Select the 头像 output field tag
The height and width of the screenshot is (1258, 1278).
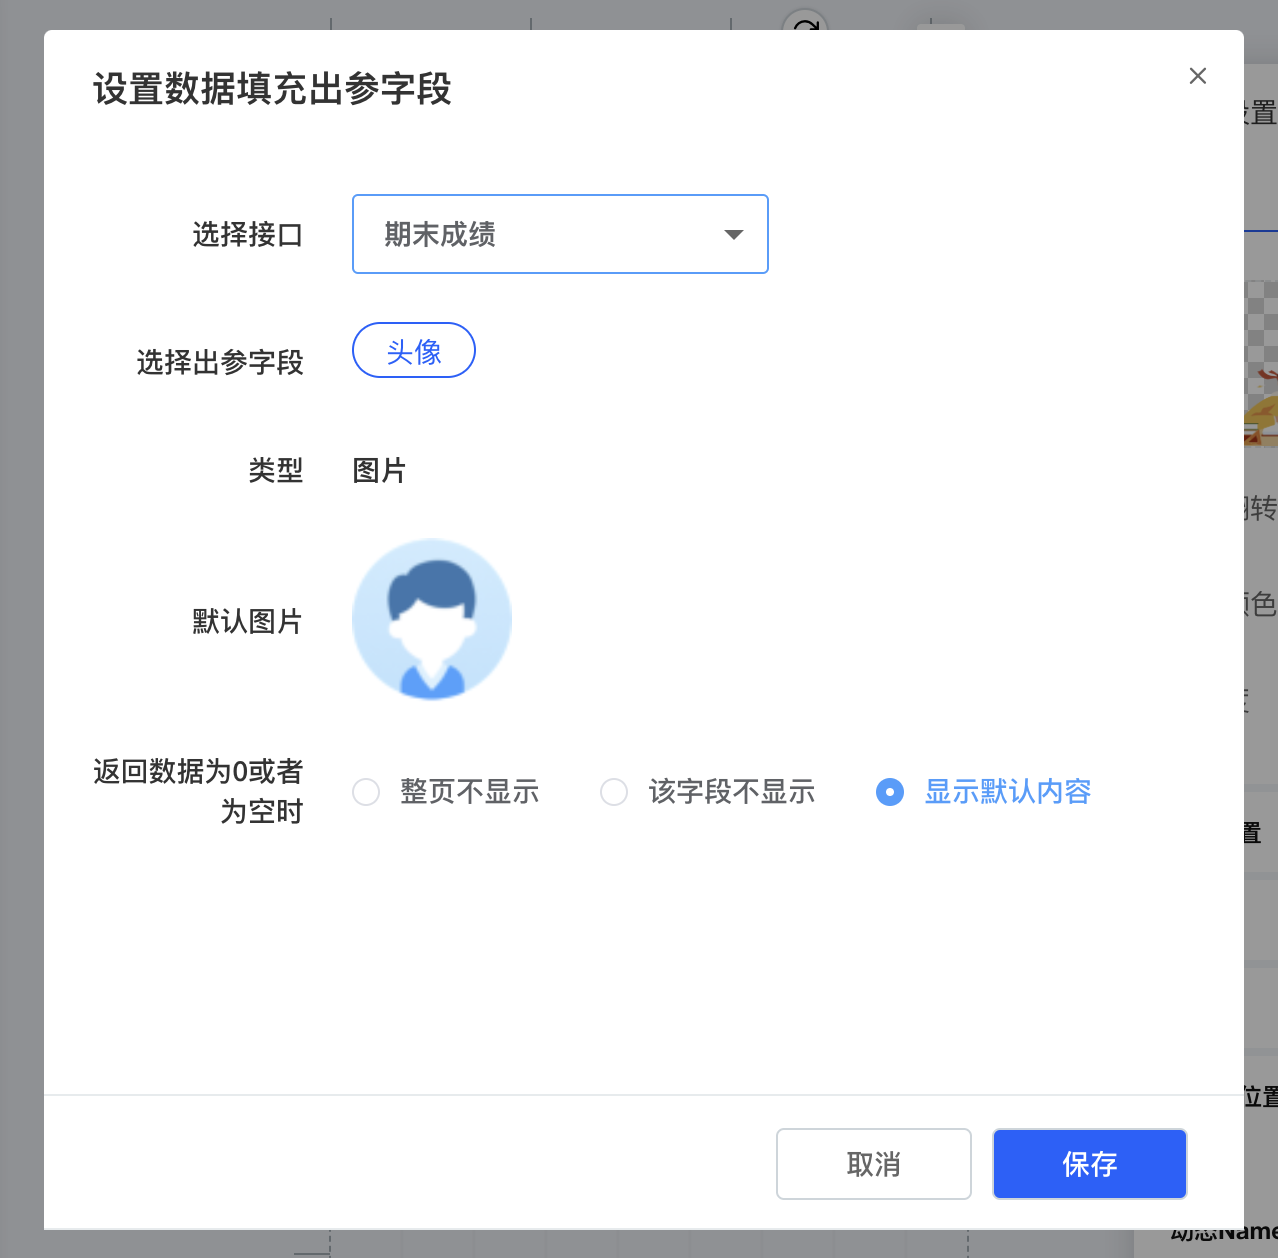pyautogui.click(x=414, y=350)
